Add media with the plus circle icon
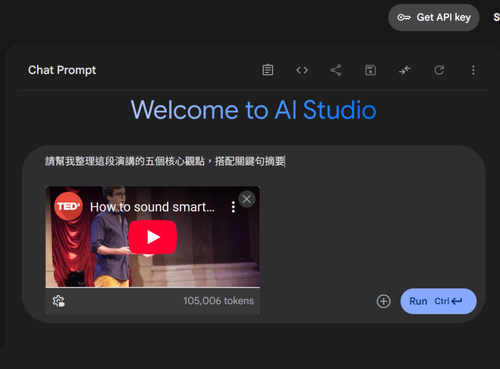The width and height of the screenshot is (500, 369). tap(383, 301)
